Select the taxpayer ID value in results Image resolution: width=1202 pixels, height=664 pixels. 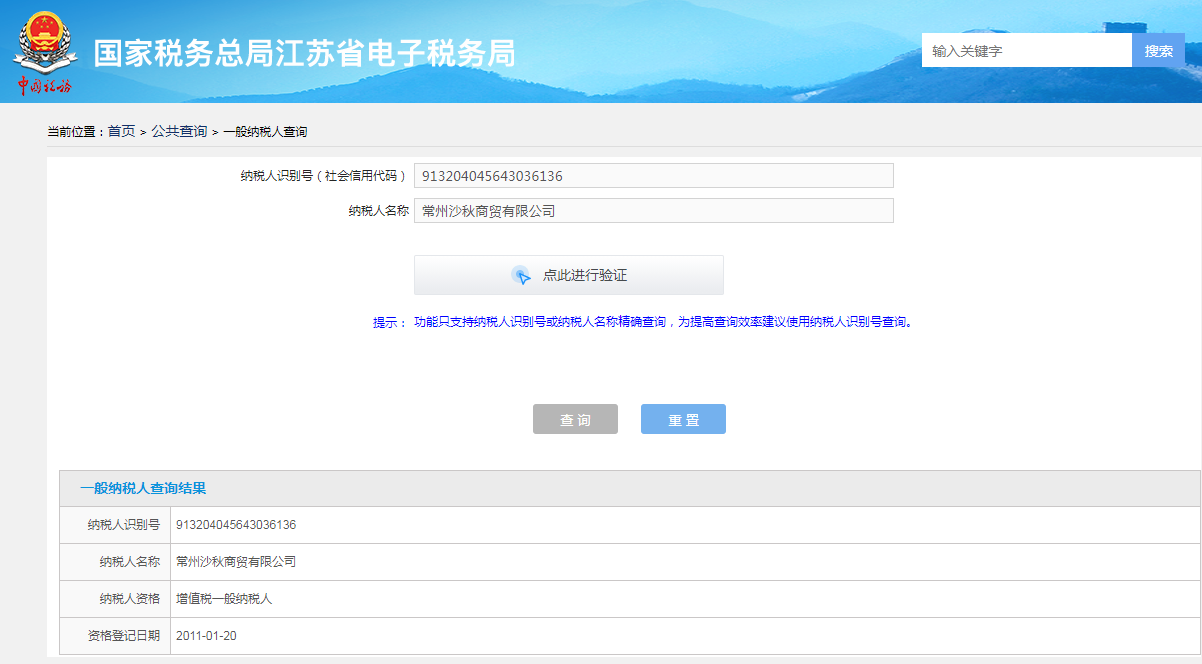[236, 525]
